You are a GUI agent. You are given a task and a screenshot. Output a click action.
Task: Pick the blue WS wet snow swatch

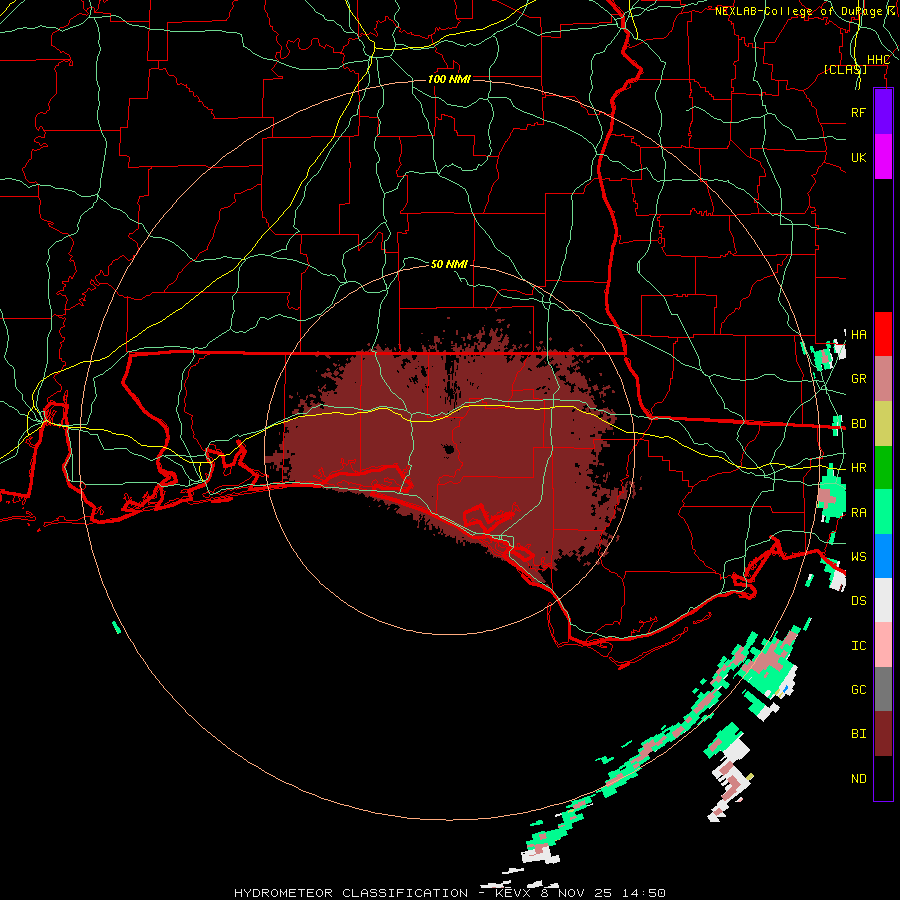pyautogui.click(x=883, y=556)
